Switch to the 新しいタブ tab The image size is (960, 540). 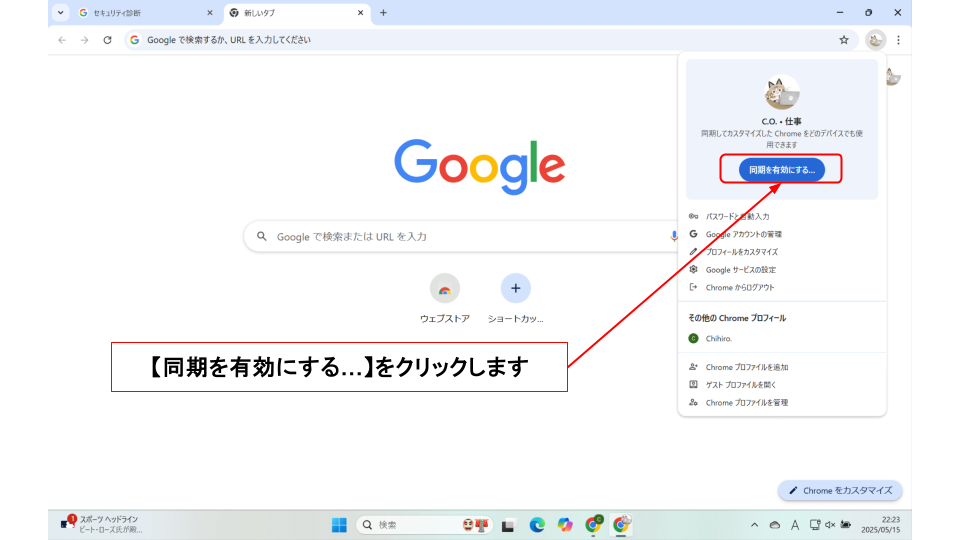point(297,13)
